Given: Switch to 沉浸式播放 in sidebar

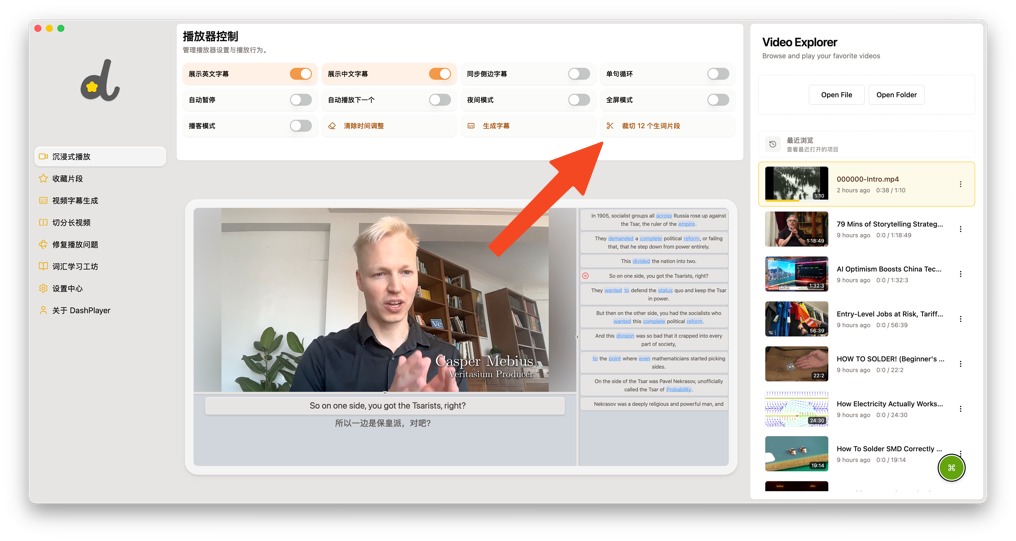Looking at the screenshot, I should [x=100, y=157].
